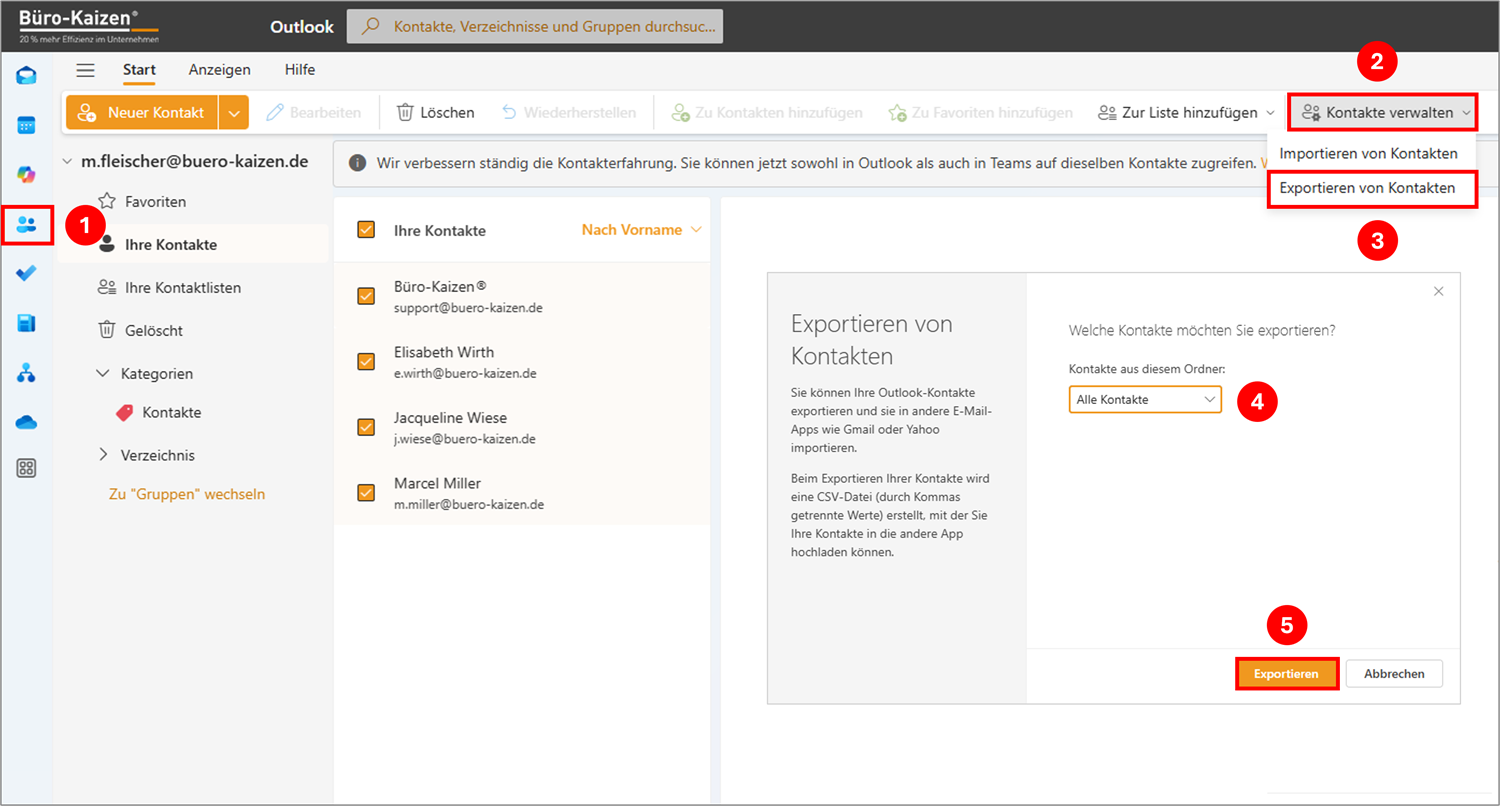Click Zu Favoriten hinzufügen
This screenshot has height=806, width=1500.
[981, 113]
